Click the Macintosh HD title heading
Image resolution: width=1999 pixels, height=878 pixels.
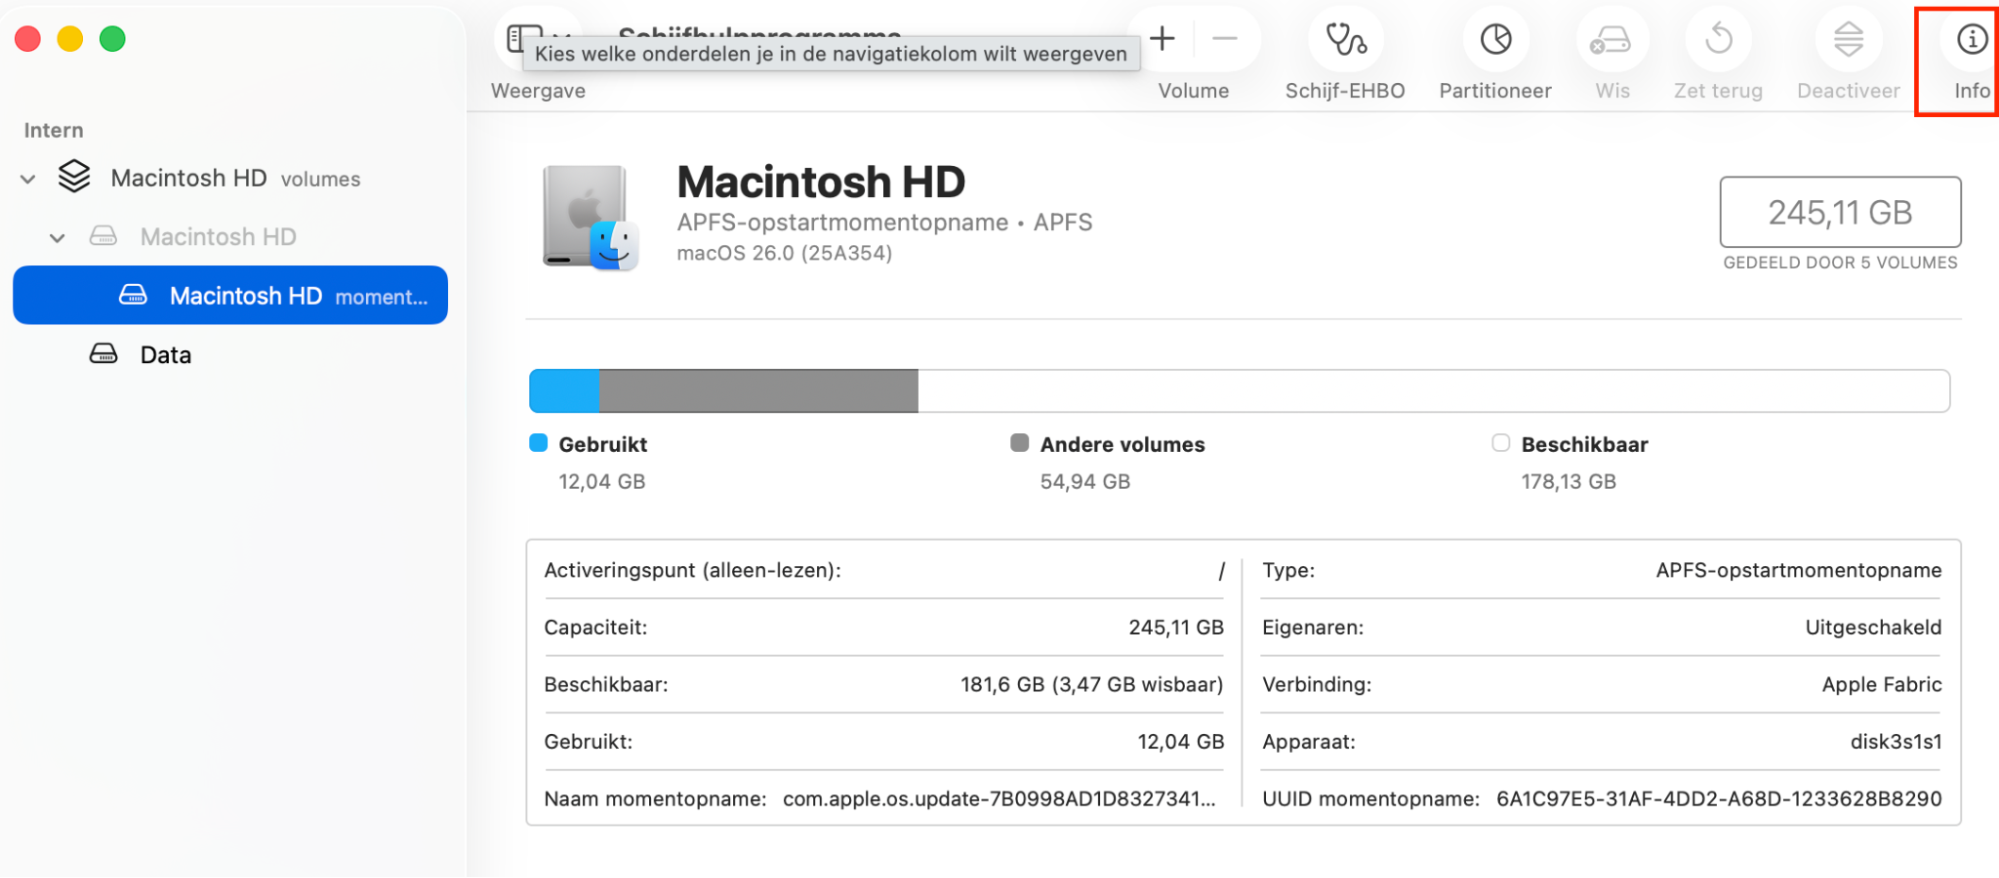click(x=821, y=182)
